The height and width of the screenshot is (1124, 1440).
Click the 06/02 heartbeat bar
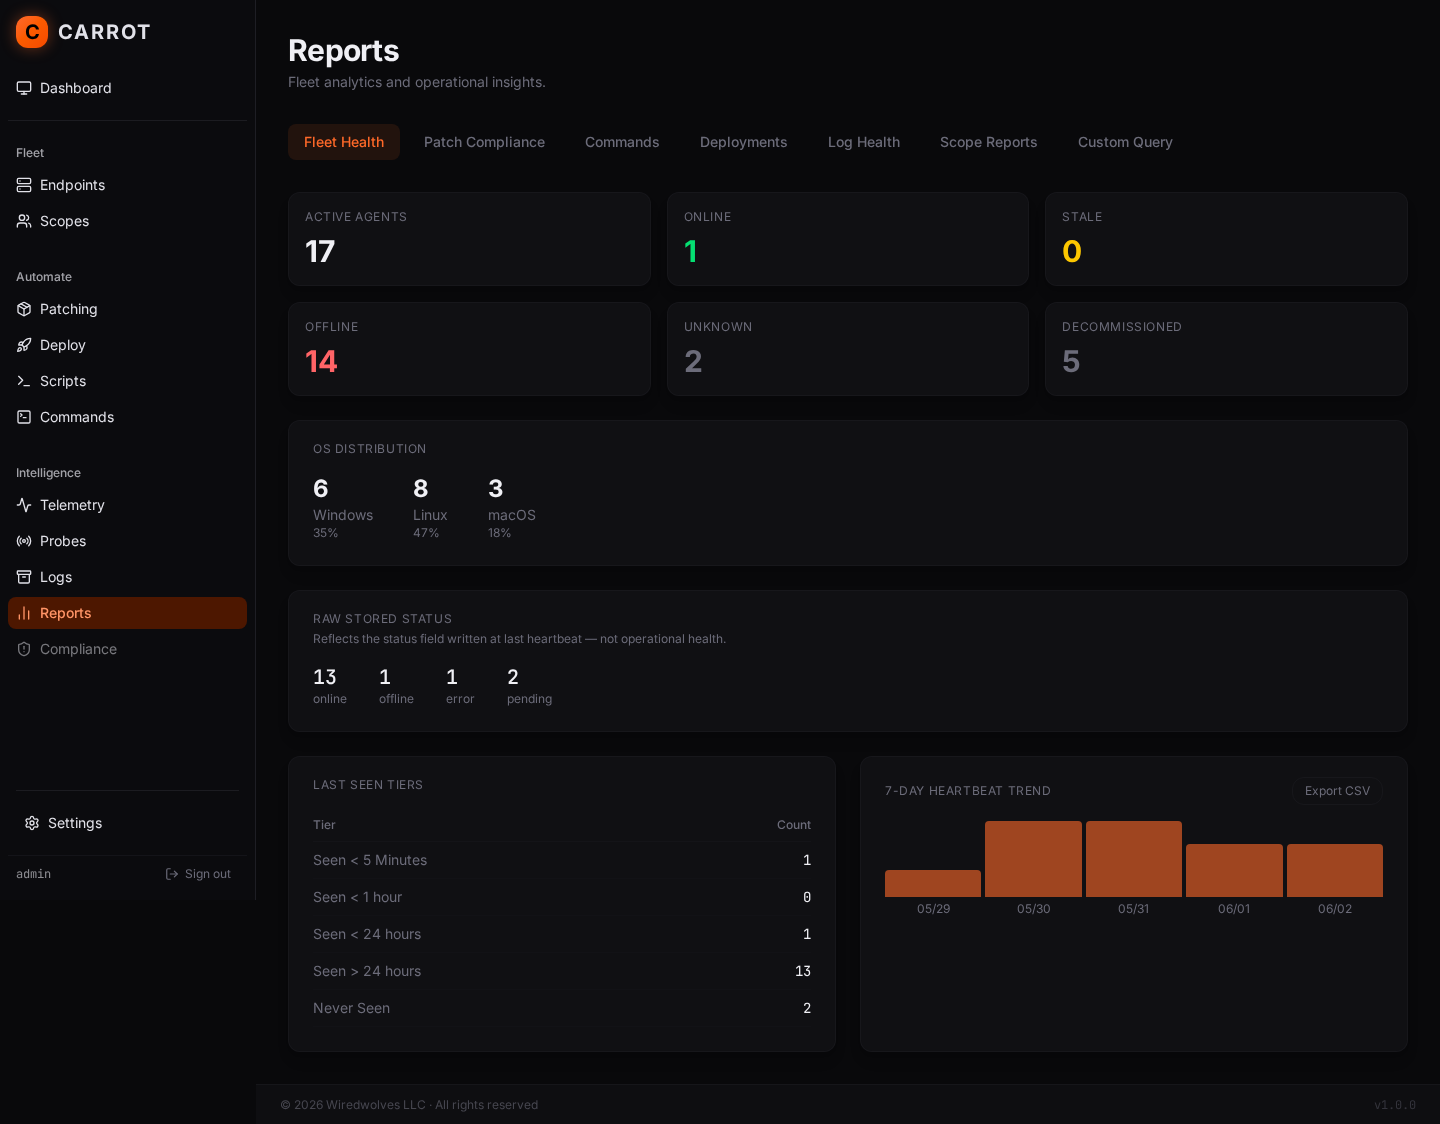[1335, 870]
